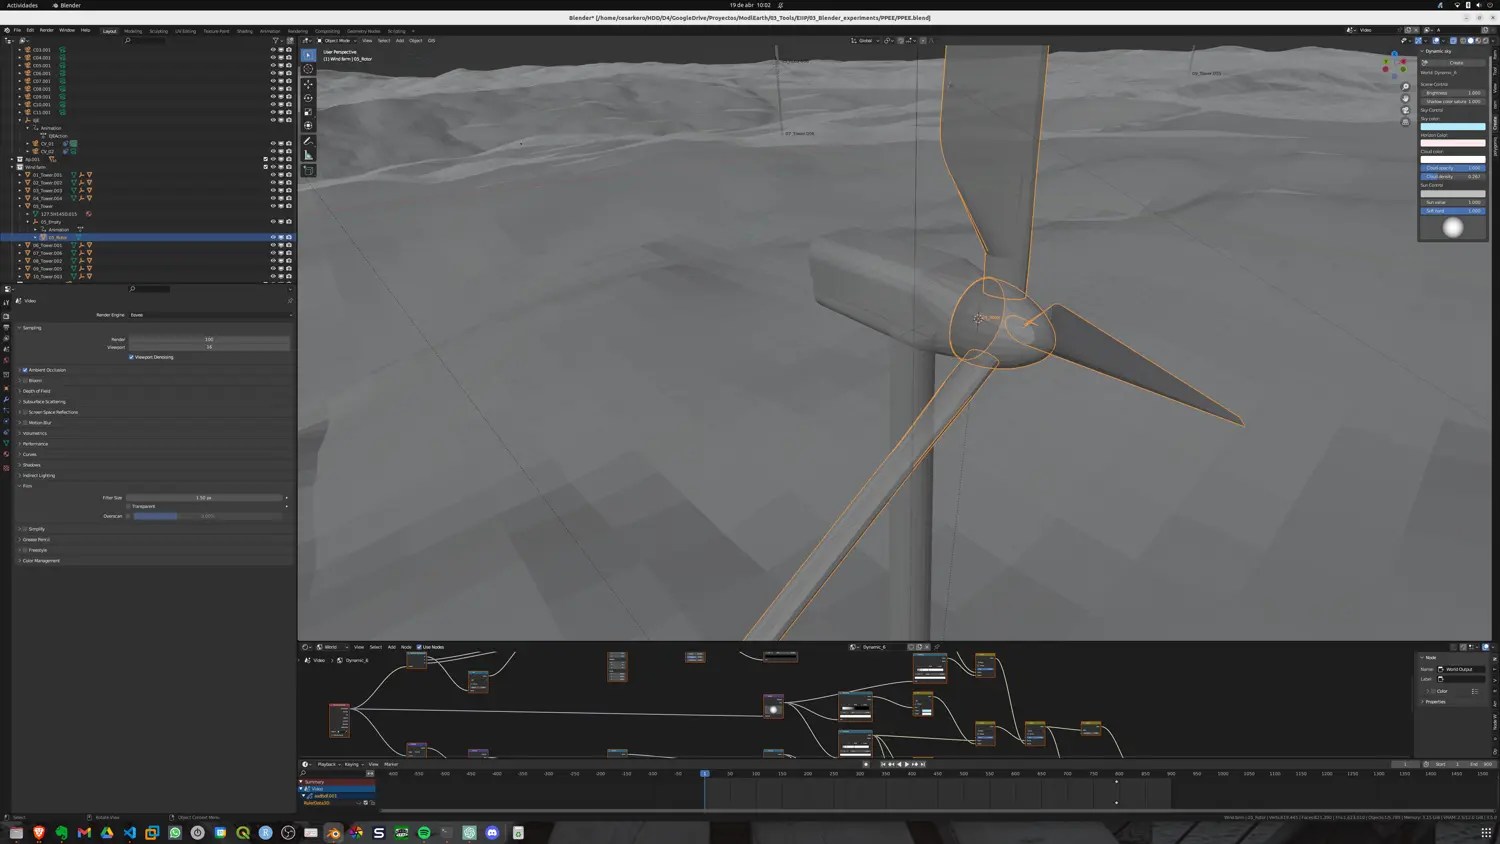Enable proportional editing in the viewport header

point(924,41)
